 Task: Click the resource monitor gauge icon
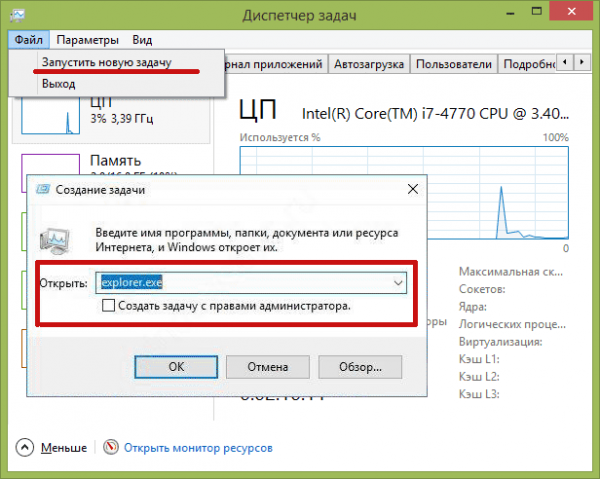tap(111, 447)
